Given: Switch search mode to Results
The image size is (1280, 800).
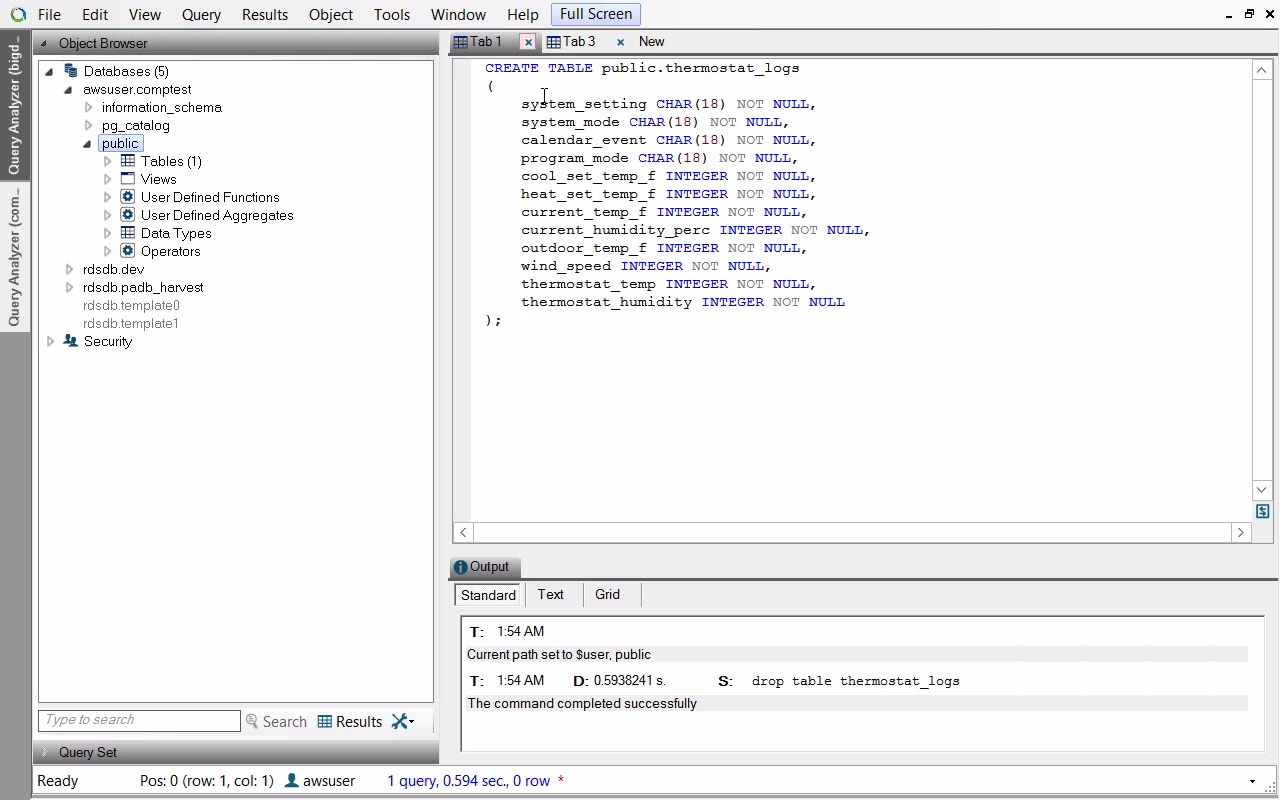Looking at the screenshot, I should click(350, 721).
